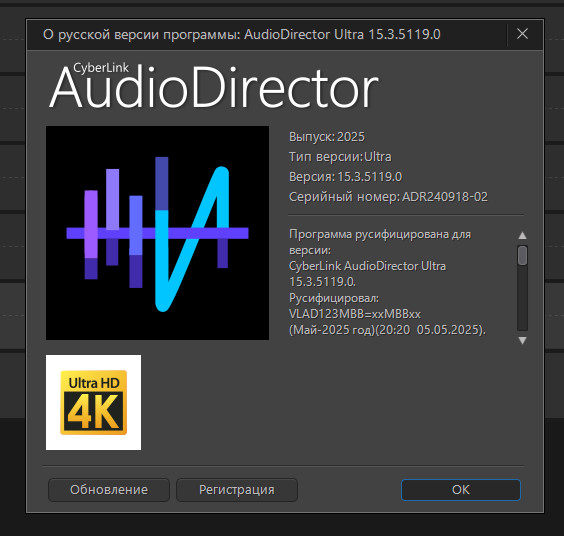Click the Серийный номер ADR240918-02 text
Image resolution: width=564 pixels, height=536 pixels.
pyautogui.click(x=388, y=197)
